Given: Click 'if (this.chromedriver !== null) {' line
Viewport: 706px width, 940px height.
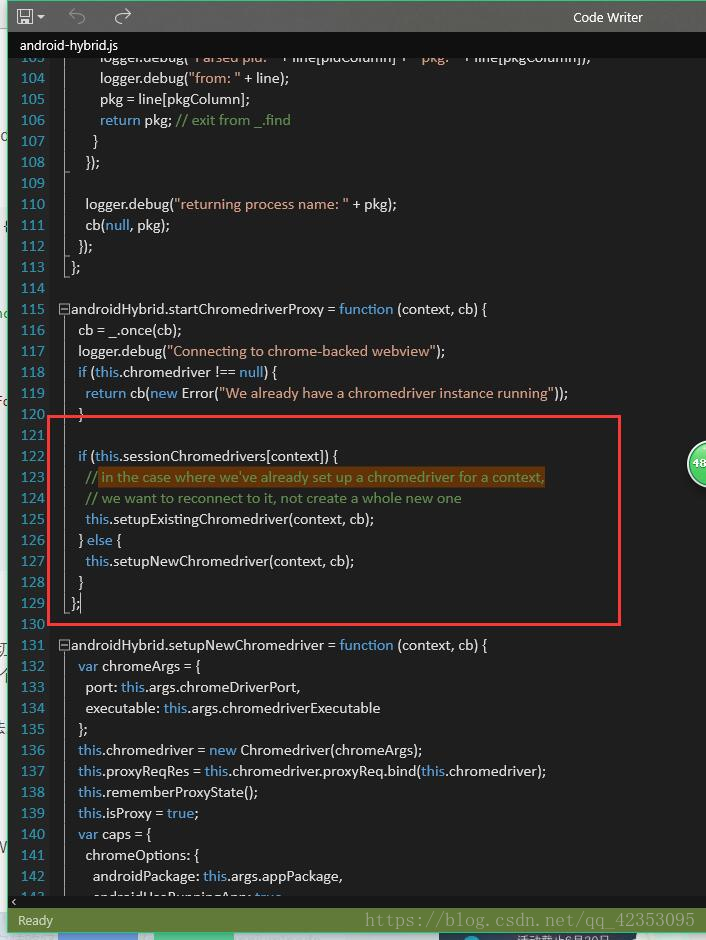Looking at the screenshot, I should click(177, 372).
